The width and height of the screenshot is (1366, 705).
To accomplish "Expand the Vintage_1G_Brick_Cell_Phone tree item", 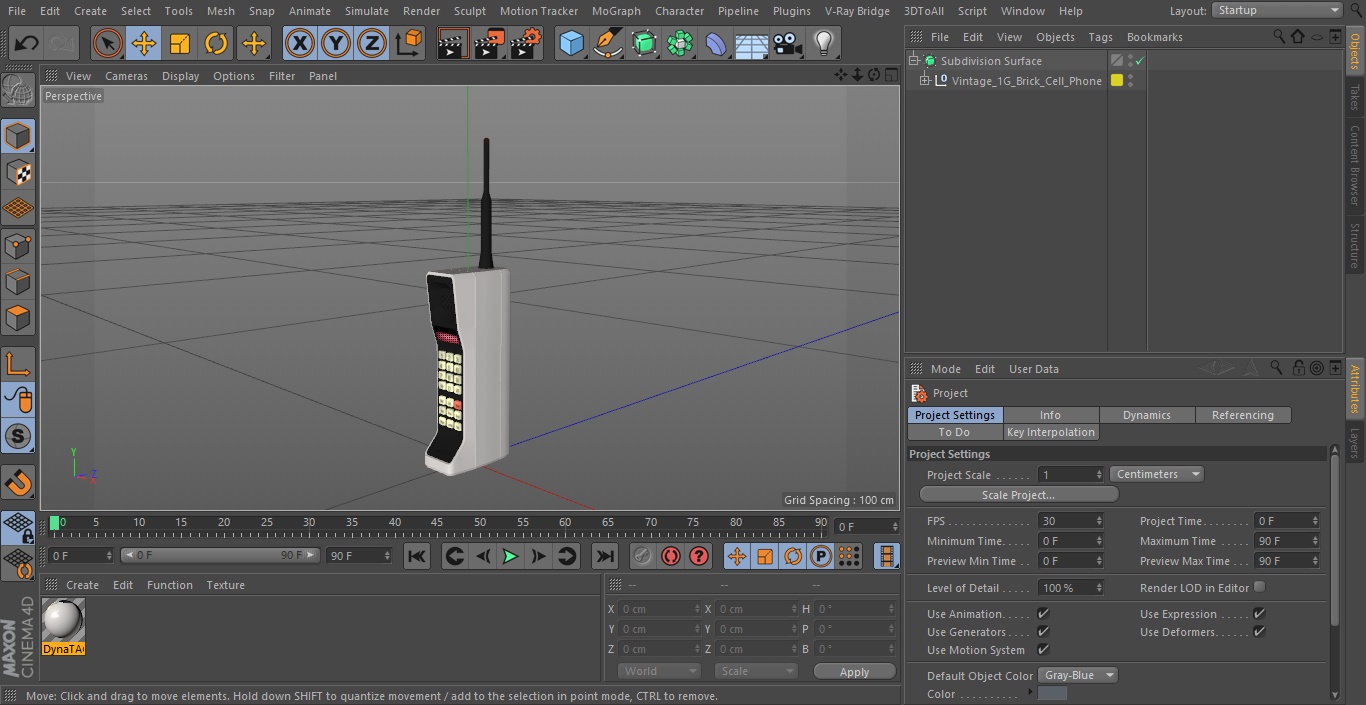I will (925, 81).
